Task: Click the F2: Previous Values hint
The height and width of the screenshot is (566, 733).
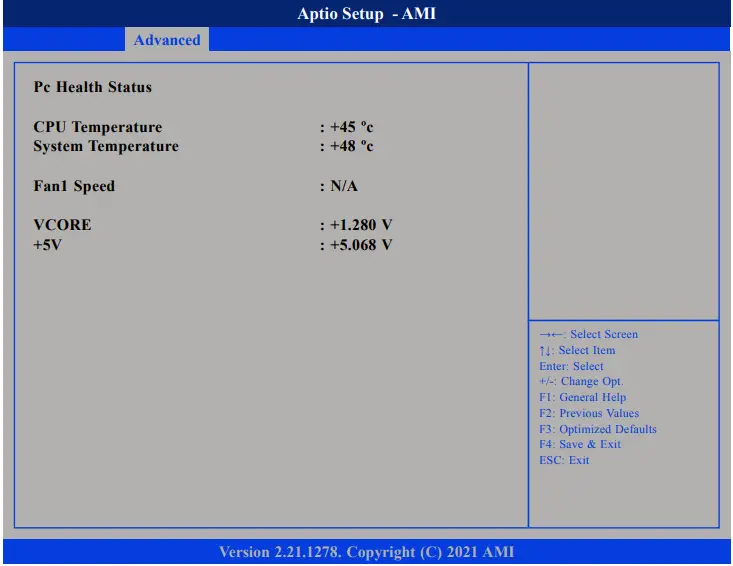Action: click(x=589, y=413)
